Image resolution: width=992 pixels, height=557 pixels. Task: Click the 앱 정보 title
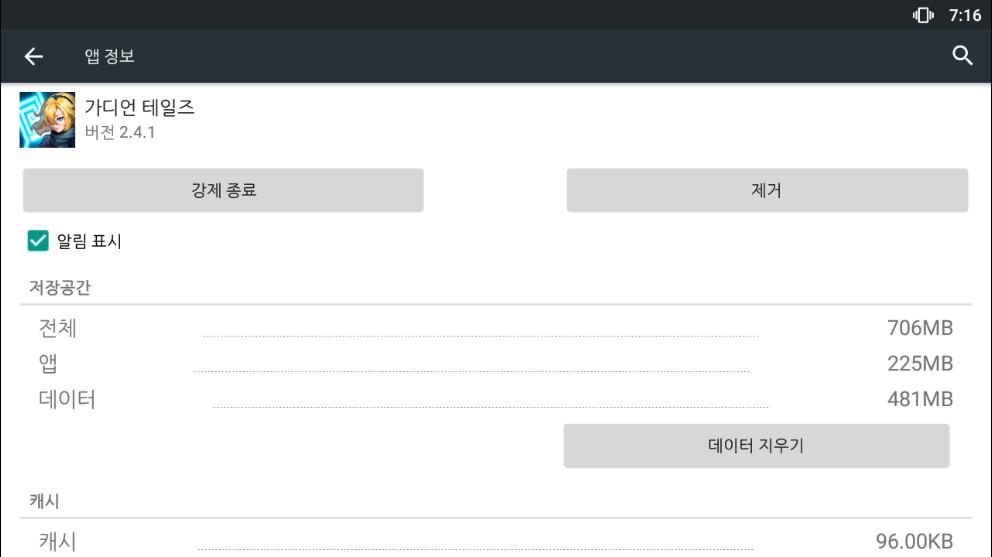(x=109, y=56)
